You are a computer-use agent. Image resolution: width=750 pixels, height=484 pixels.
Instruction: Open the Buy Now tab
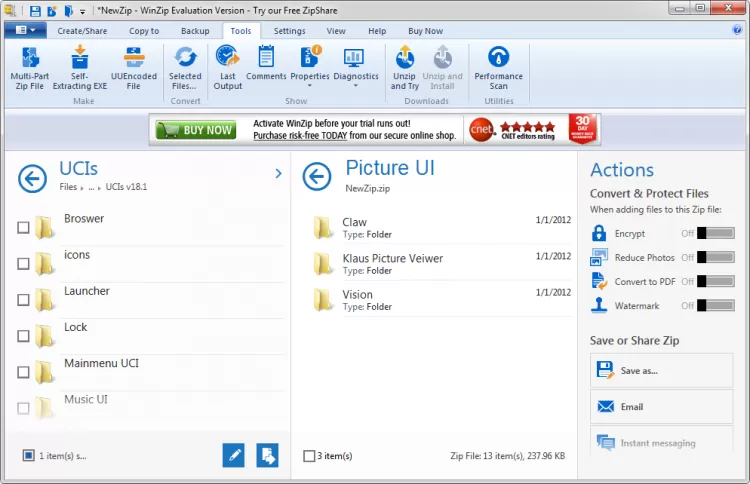click(425, 31)
